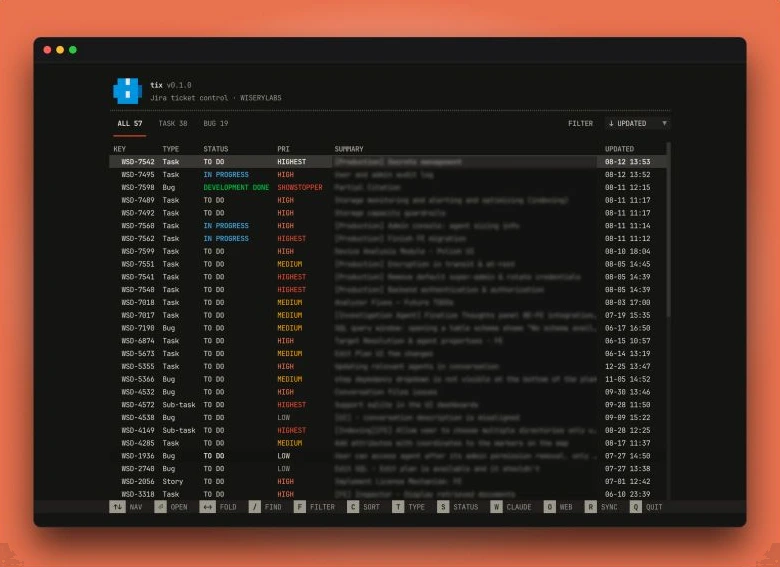The width and height of the screenshot is (780, 567).
Task: Click the UPDATED column header in the table
Action: click(619, 149)
